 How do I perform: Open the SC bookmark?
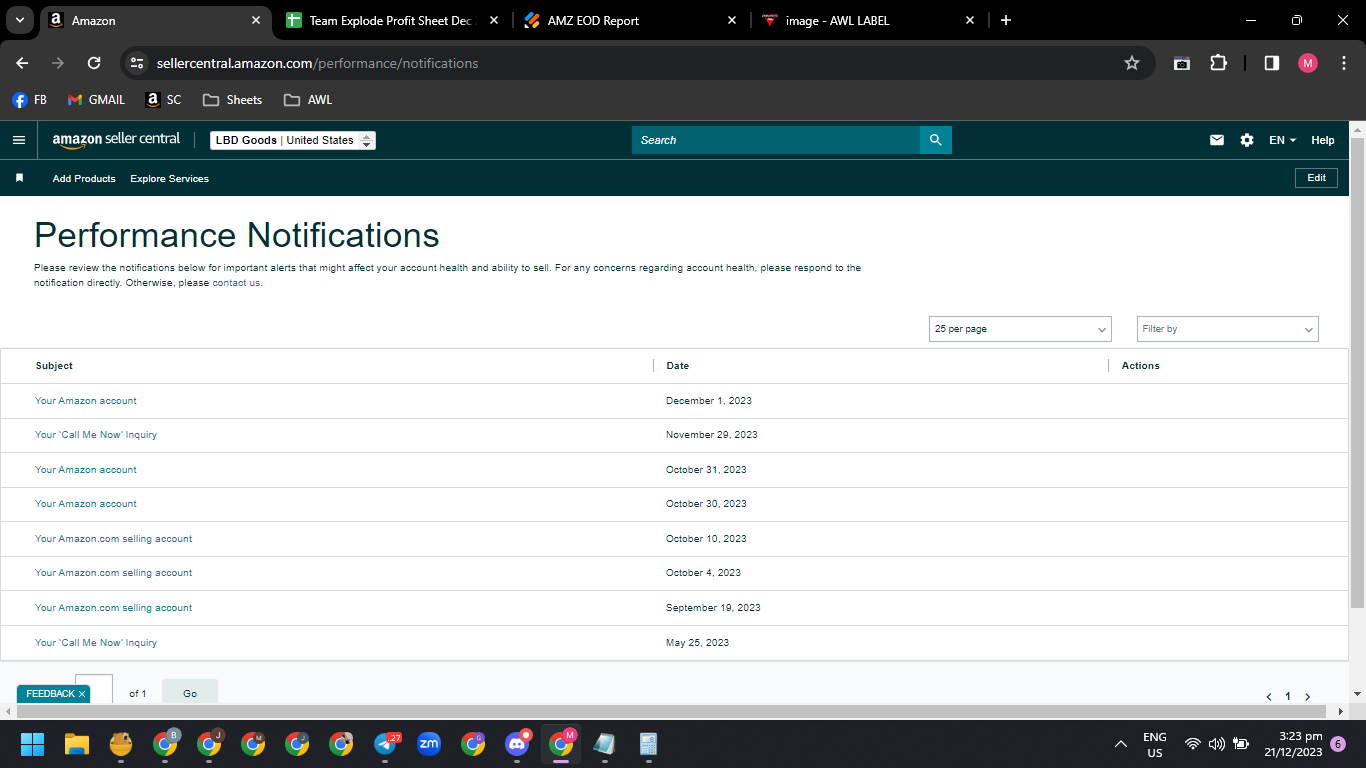pos(164,100)
